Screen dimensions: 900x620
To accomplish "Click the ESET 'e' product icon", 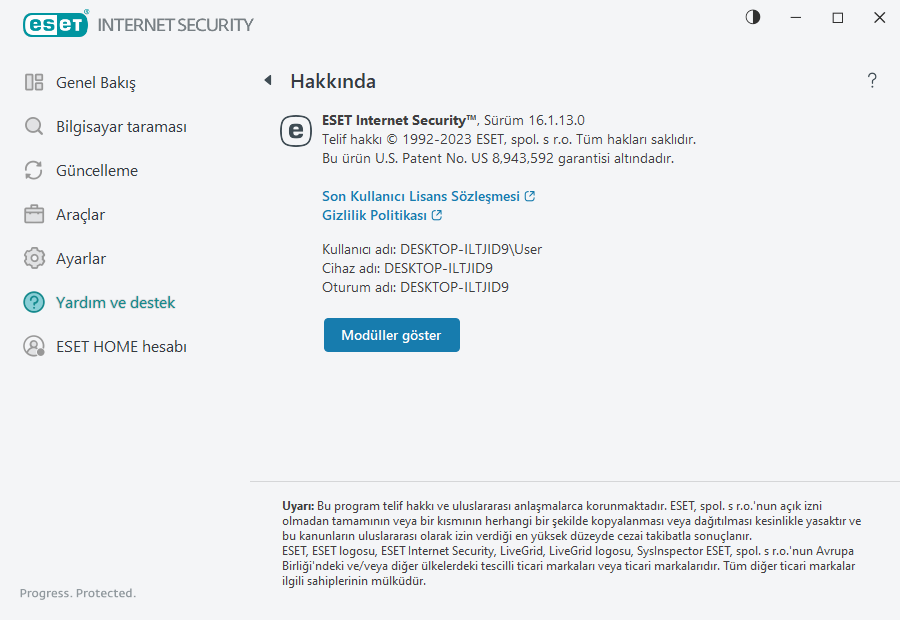I will [295, 131].
